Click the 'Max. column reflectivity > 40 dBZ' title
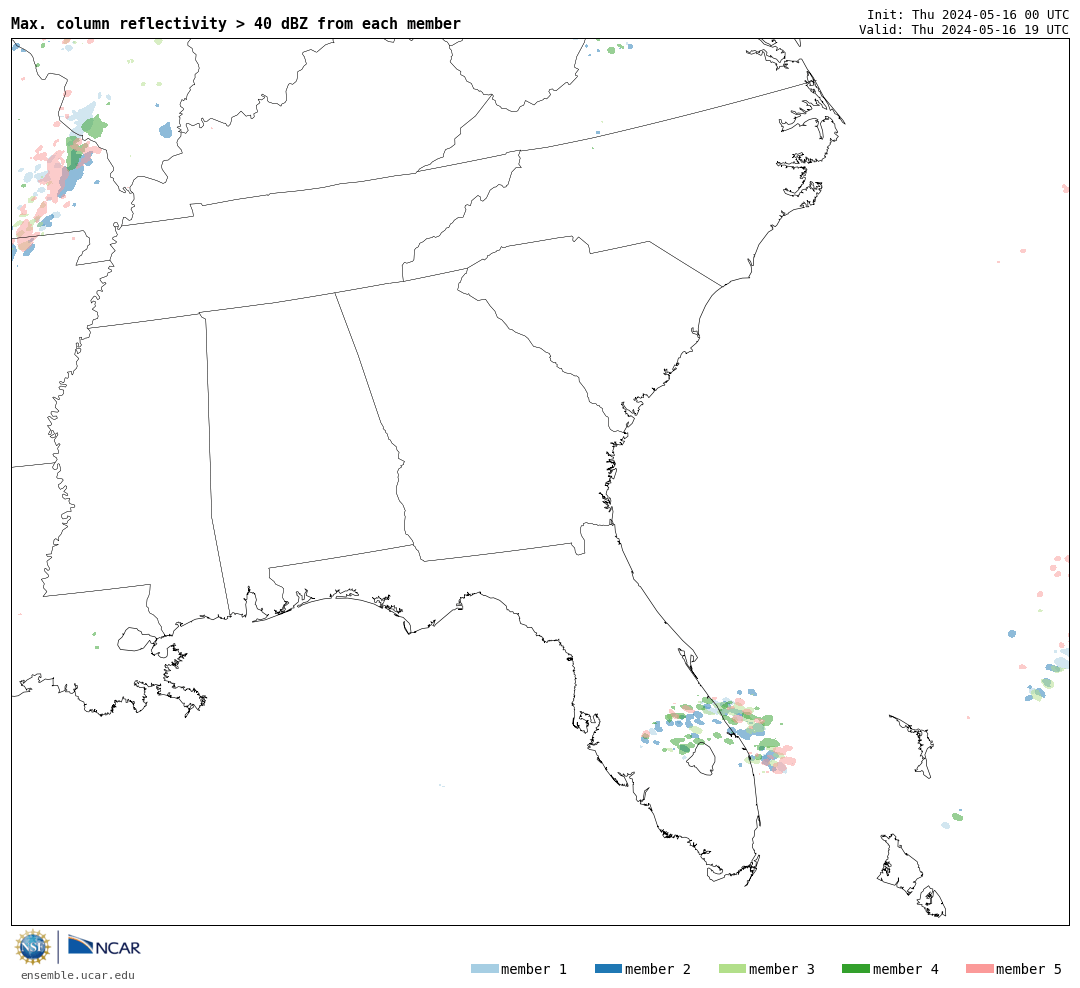The width and height of the screenshot is (1080, 988). tap(236, 23)
